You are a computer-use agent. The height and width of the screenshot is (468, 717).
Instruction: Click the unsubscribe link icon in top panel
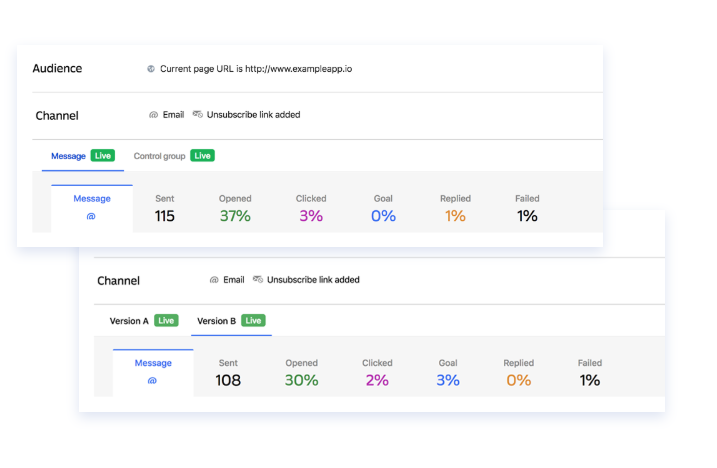(198, 114)
